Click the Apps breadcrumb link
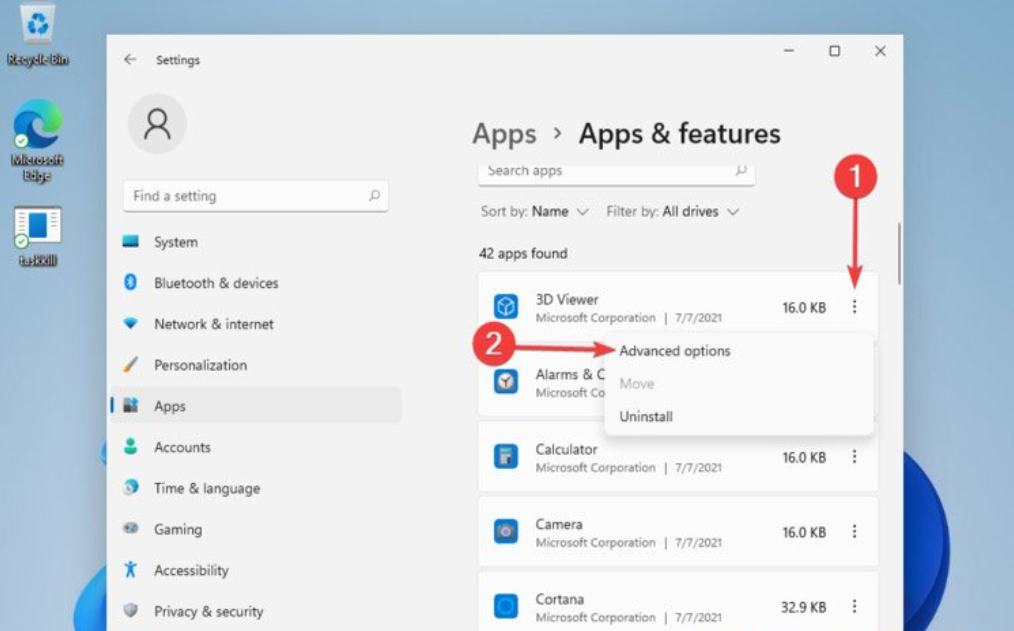The width and height of the screenshot is (1014, 631). [504, 134]
